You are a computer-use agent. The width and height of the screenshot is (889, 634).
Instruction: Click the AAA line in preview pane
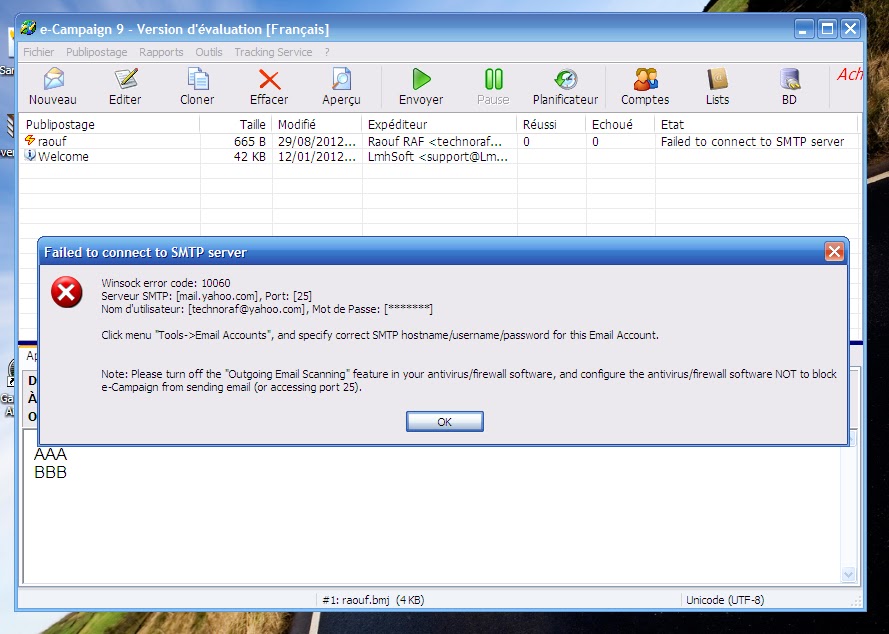(50, 454)
